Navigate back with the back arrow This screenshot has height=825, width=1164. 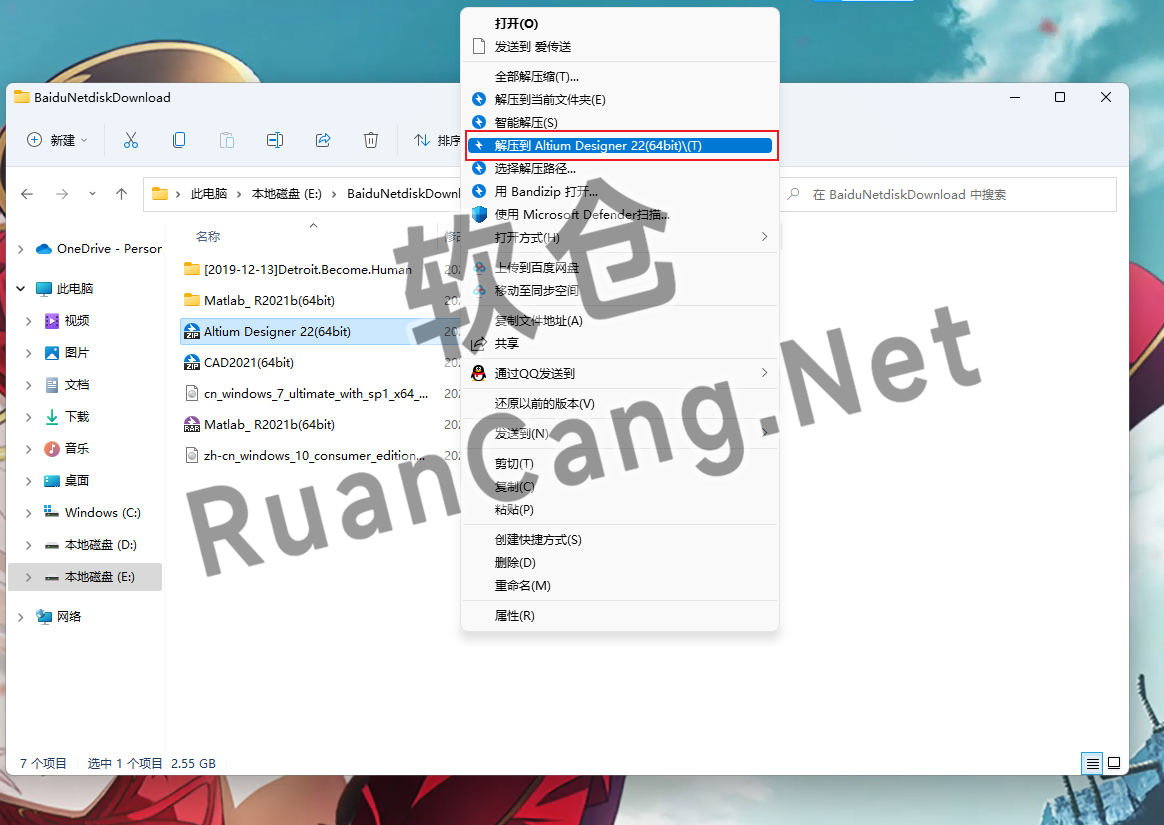tap(27, 194)
